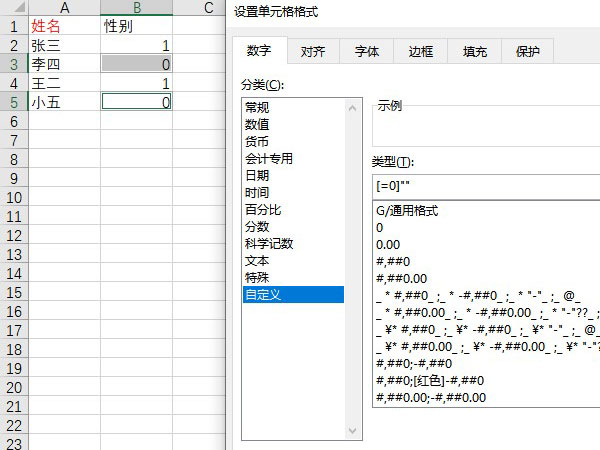The width and height of the screenshot is (600, 450).
Task: Select row 3 header
Action: [14, 64]
